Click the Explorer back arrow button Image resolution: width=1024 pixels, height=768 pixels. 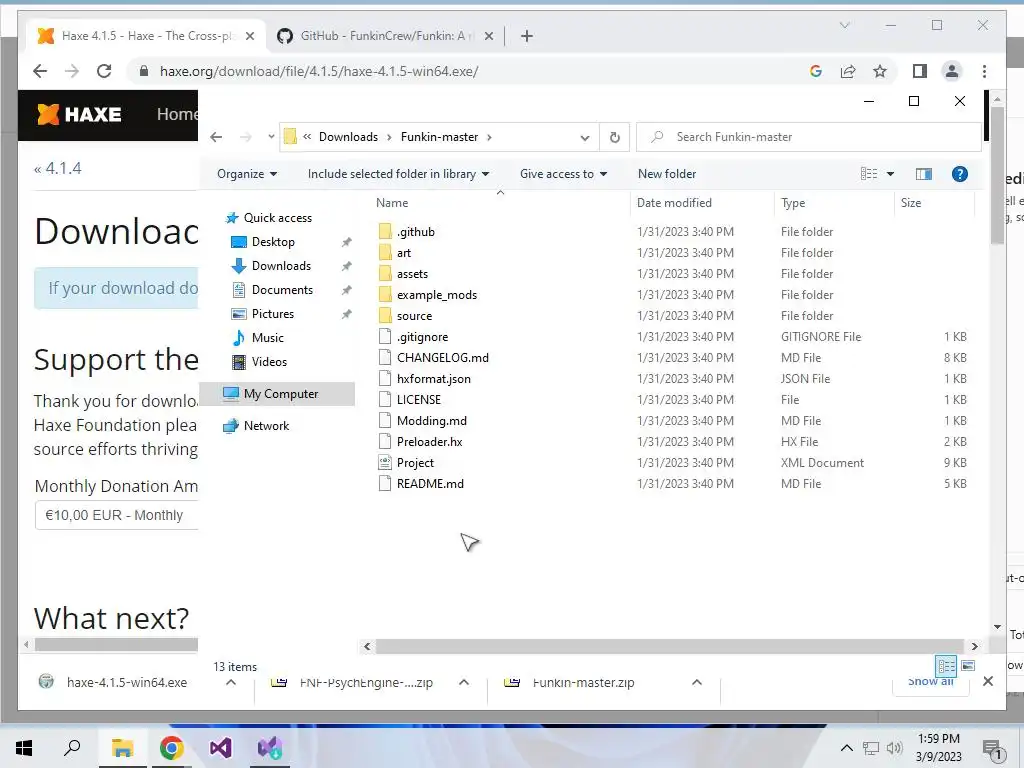click(216, 137)
